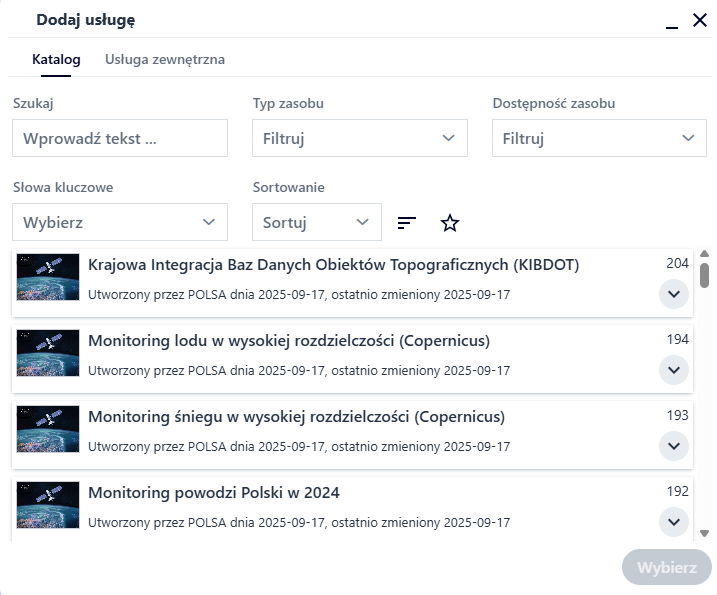Expand the KIBDOT service details chevron
Image resolution: width=717 pixels, height=595 pixels.
(674, 294)
